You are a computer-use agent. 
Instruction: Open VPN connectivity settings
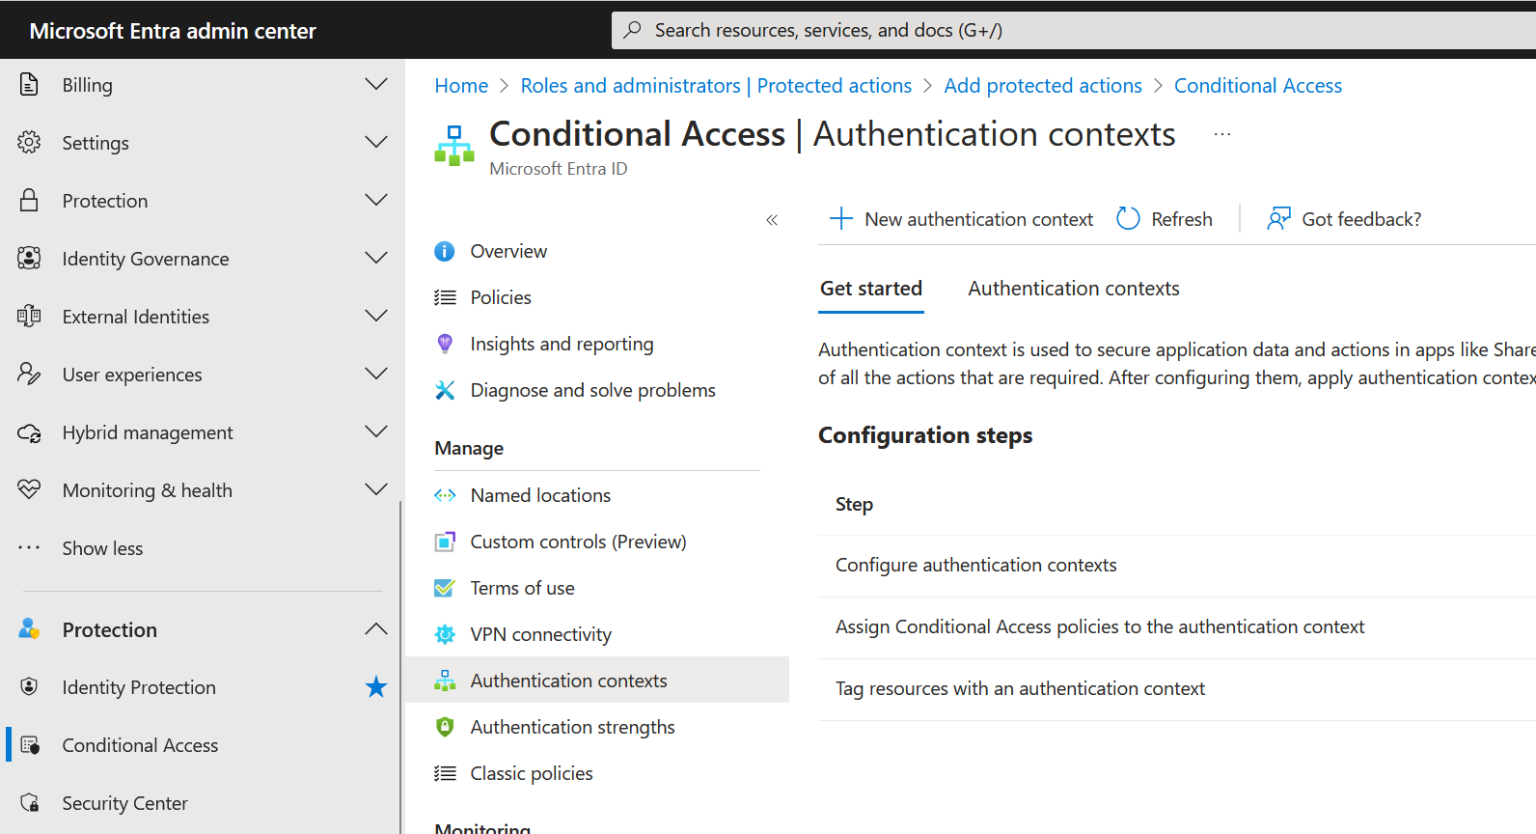[540, 634]
